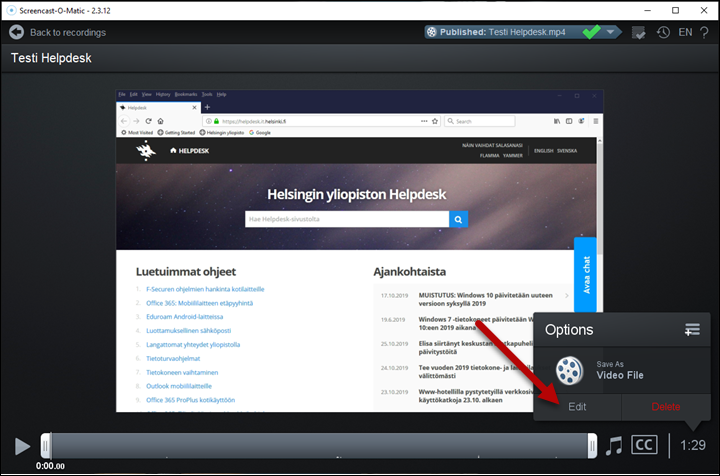Image resolution: width=720 pixels, height=476 pixels.
Task: Click Luottamuksellinen sähköposti link
Action: pos(189,330)
